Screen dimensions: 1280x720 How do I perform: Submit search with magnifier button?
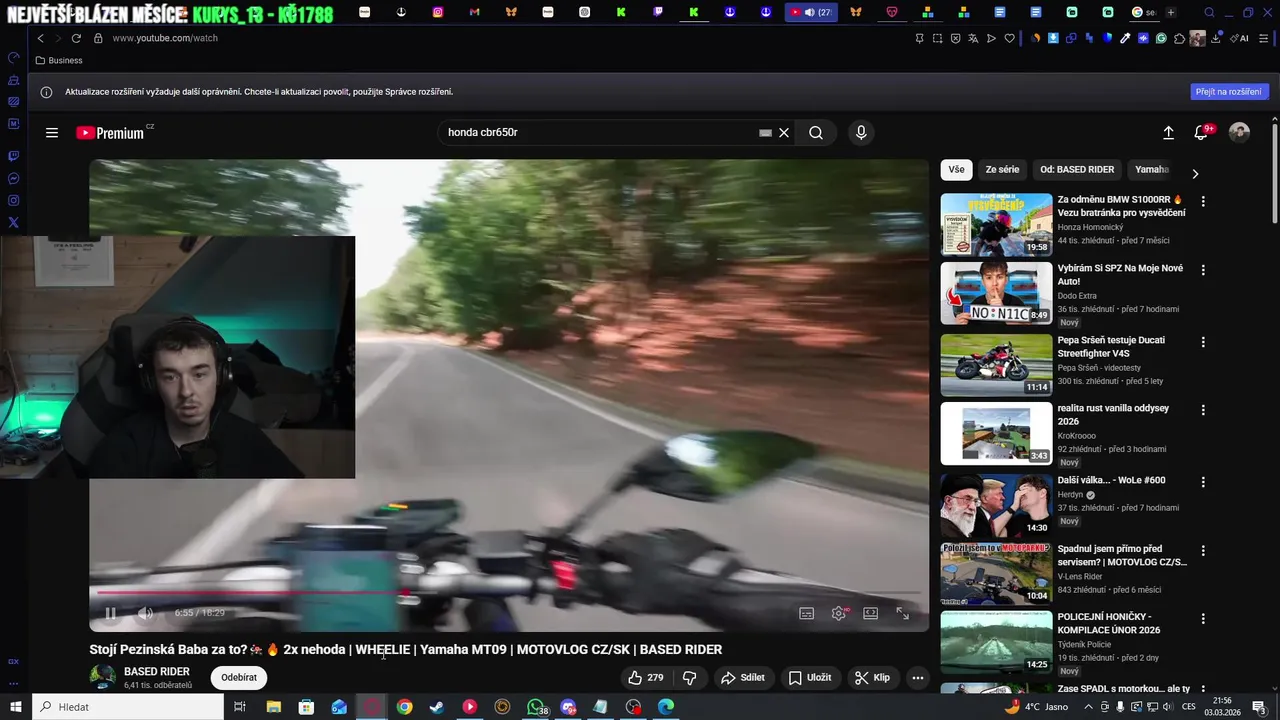pos(816,133)
